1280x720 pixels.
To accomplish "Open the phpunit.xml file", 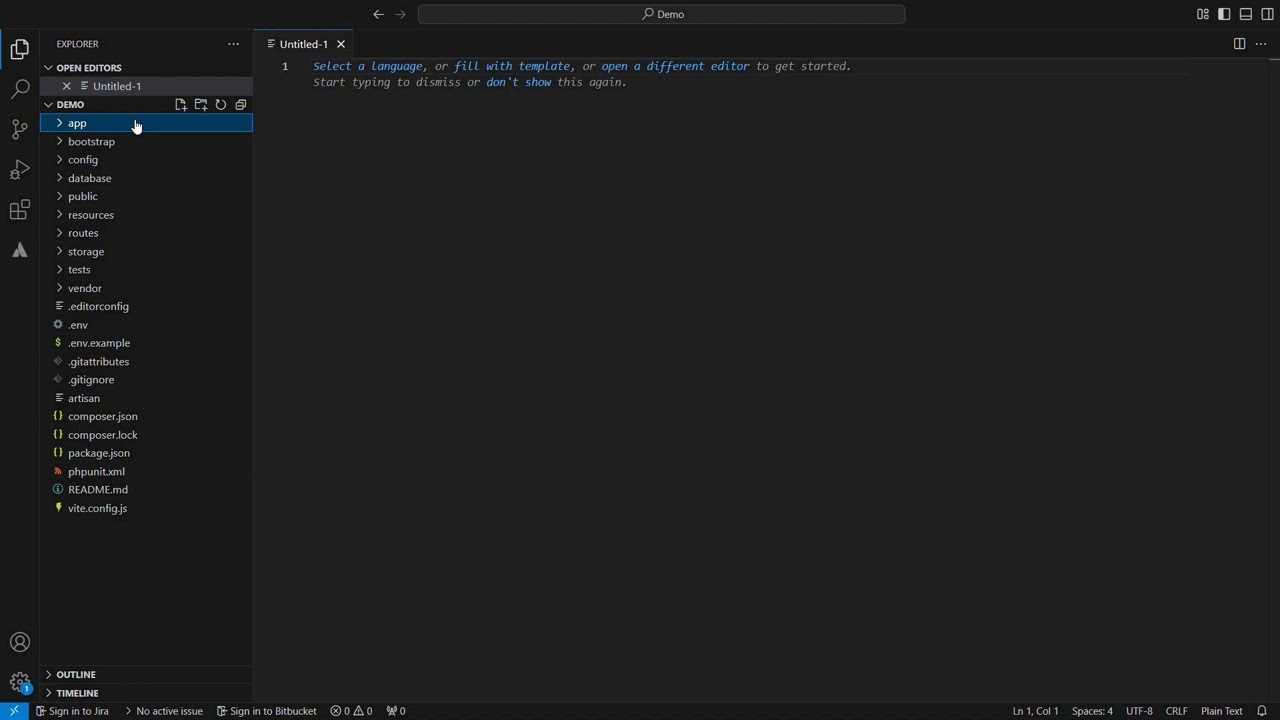I will click(146, 471).
